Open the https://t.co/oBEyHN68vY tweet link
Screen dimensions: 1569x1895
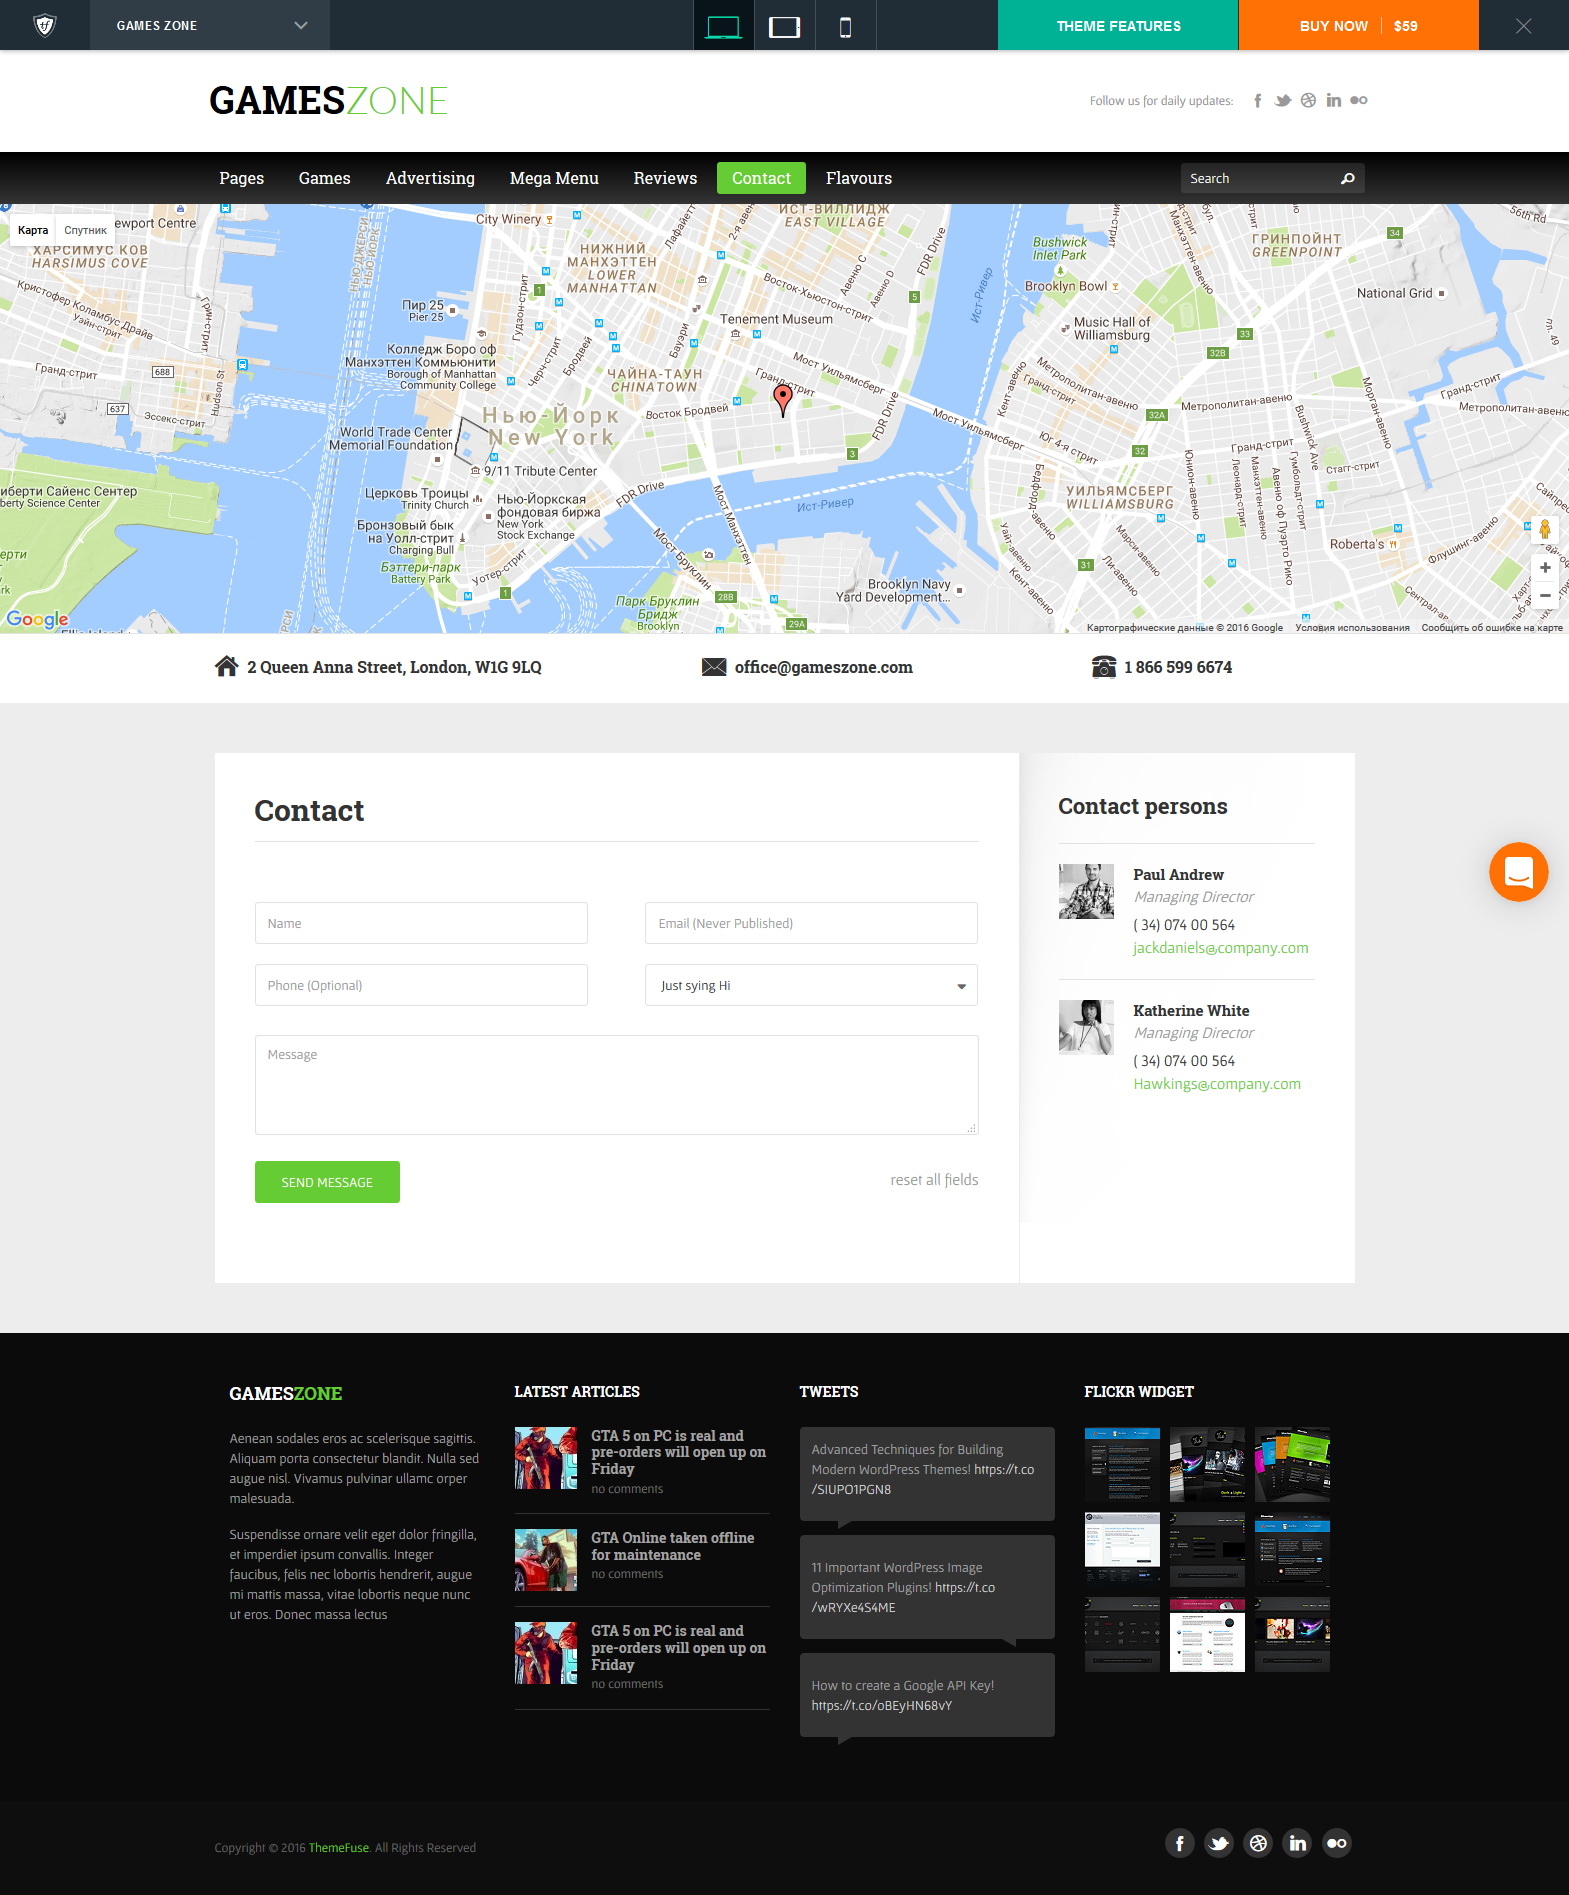point(882,1706)
